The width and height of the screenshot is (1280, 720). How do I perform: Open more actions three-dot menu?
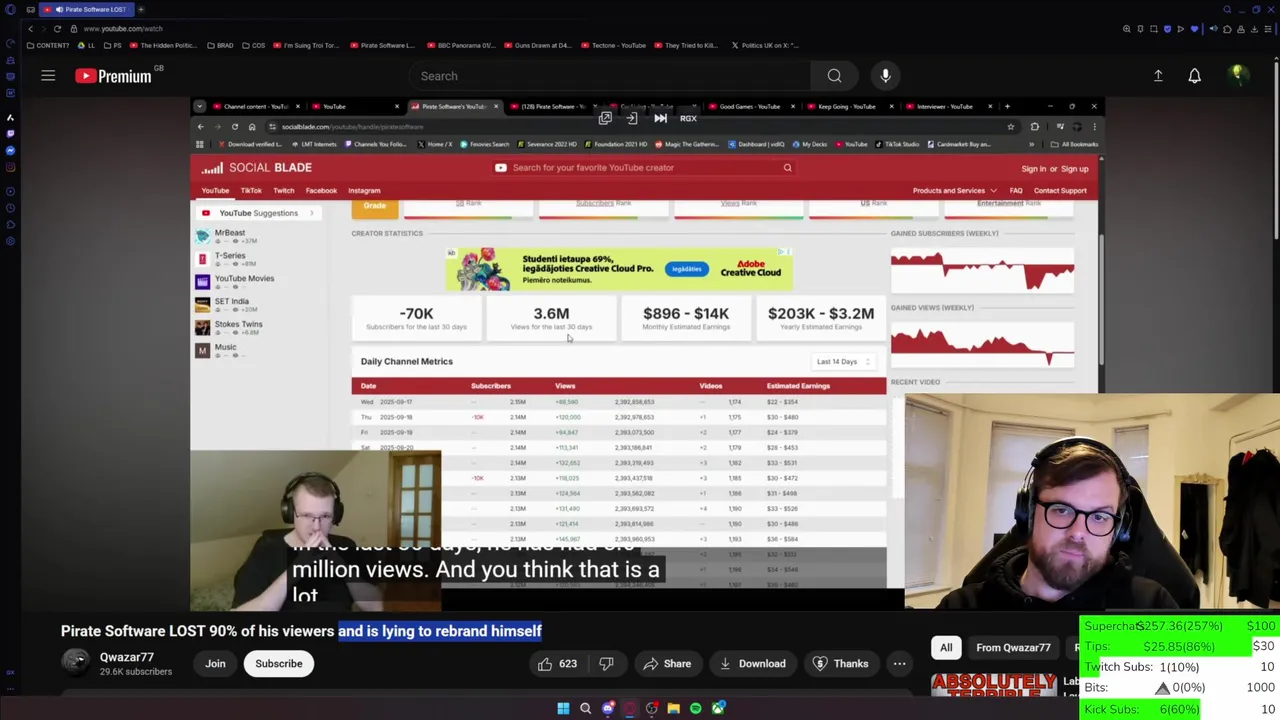pos(899,664)
